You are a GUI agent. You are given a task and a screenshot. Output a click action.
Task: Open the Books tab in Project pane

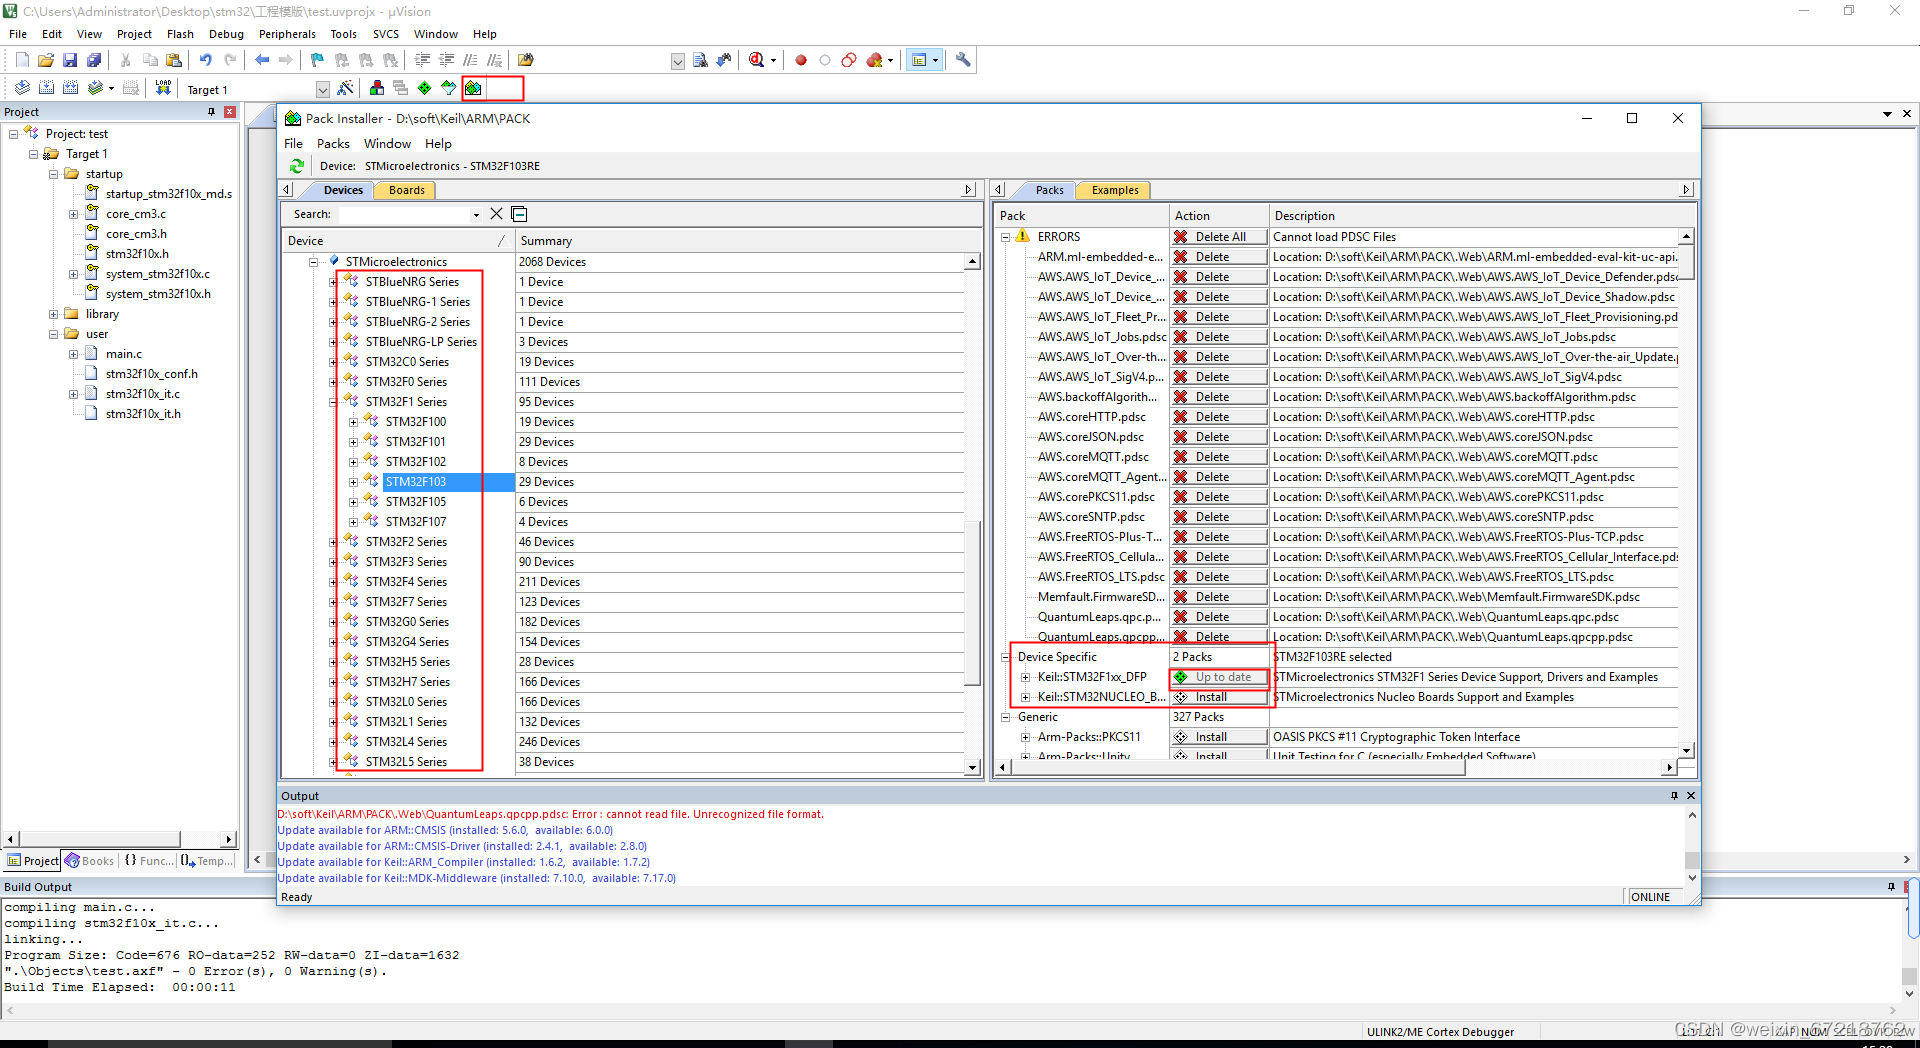[90, 860]
